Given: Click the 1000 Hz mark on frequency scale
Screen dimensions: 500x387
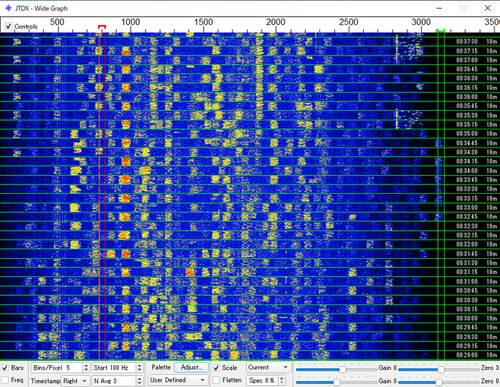Looking at the screenshot, I should (x=130, y=22).
